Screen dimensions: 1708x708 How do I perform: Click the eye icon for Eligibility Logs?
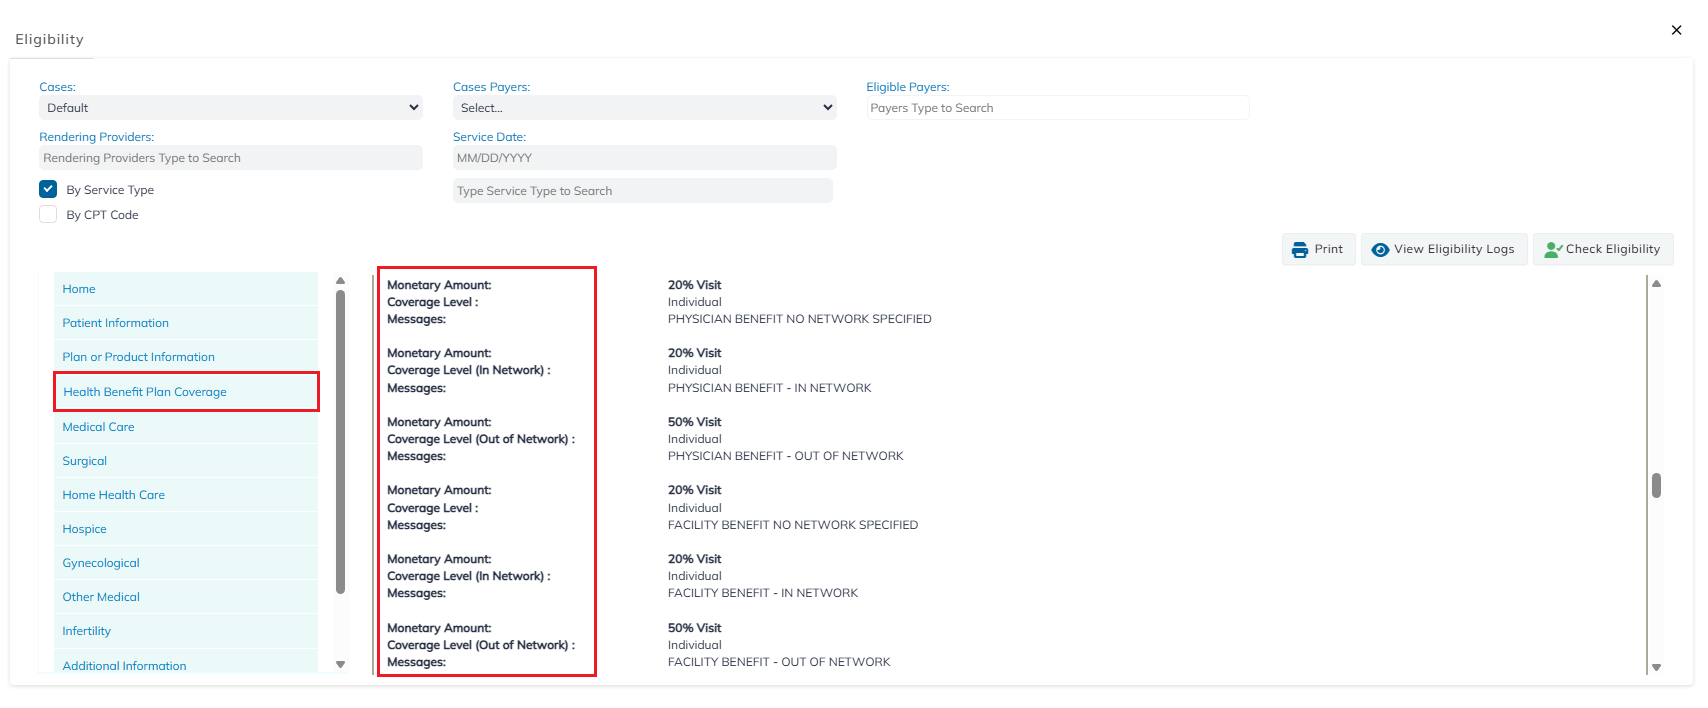[1380, 250]
